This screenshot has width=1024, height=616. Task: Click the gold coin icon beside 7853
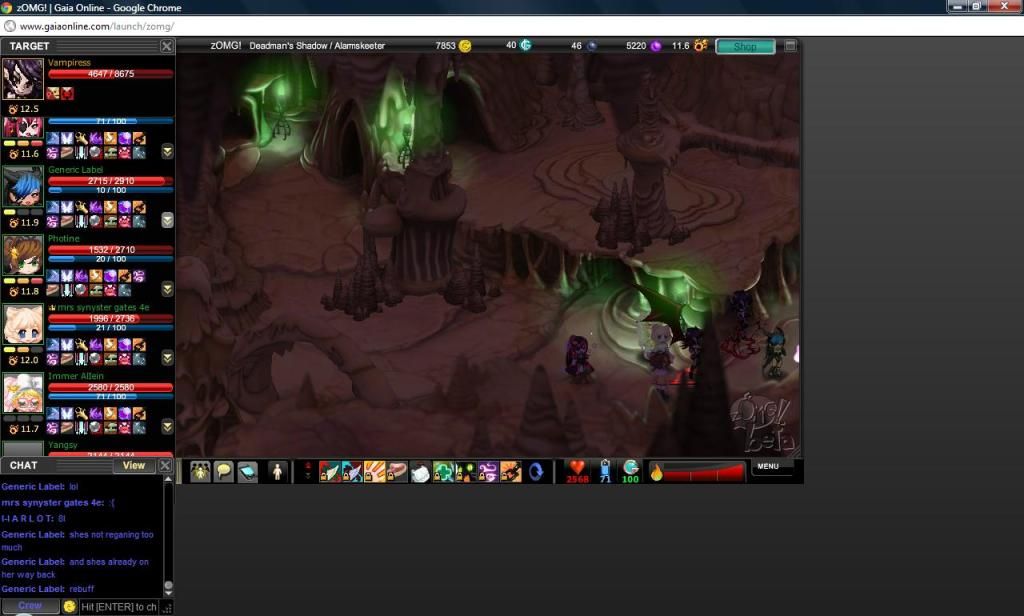465,46
